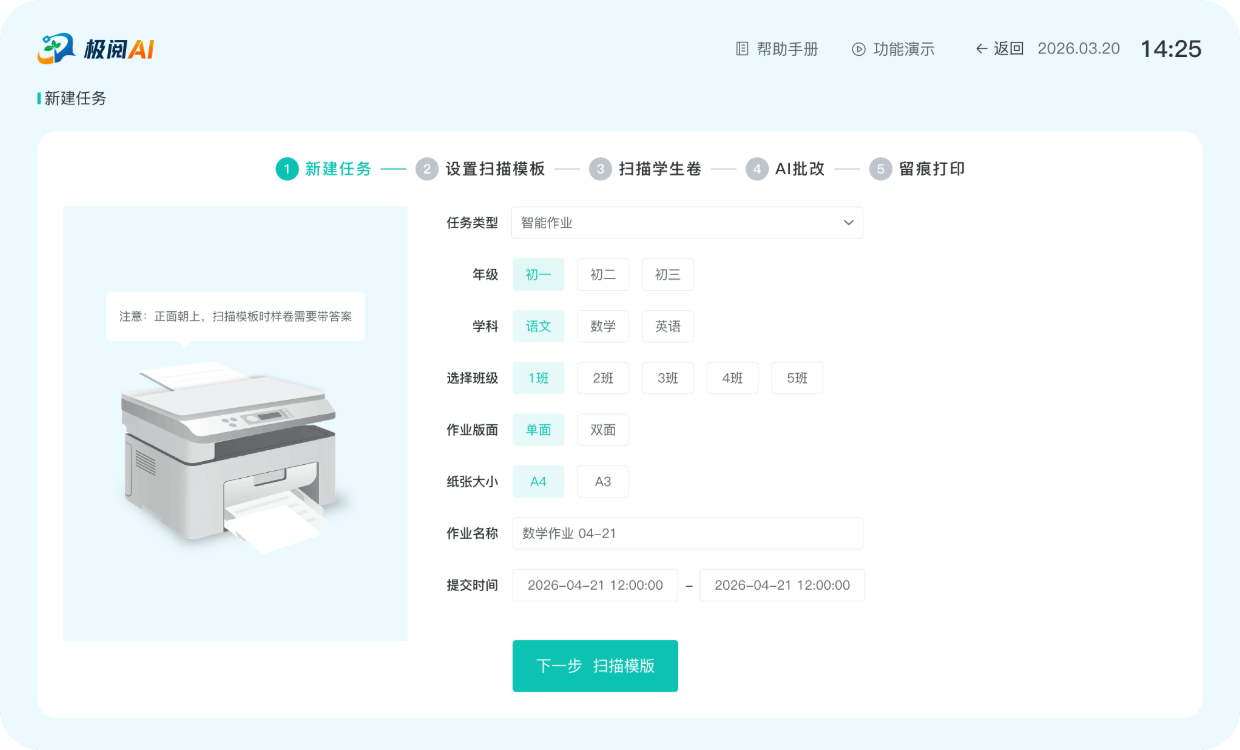Viewport: 1240px width, 750px height.
Task: Click the 任务类型 label
Action: pyautogui.click(x=472, y=223)
